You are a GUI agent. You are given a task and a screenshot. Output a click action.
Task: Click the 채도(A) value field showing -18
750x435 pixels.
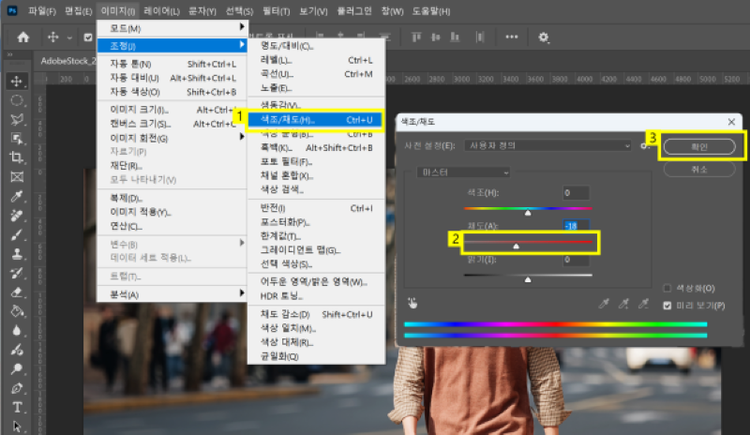575,225
